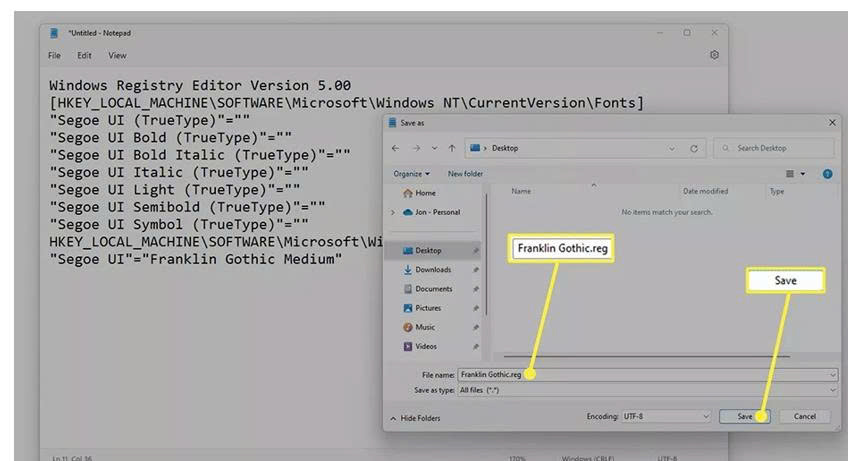Open the Encoding UTF-8 dropdown
The width and height of the screenshot is (848, 461).
point(665,417)
